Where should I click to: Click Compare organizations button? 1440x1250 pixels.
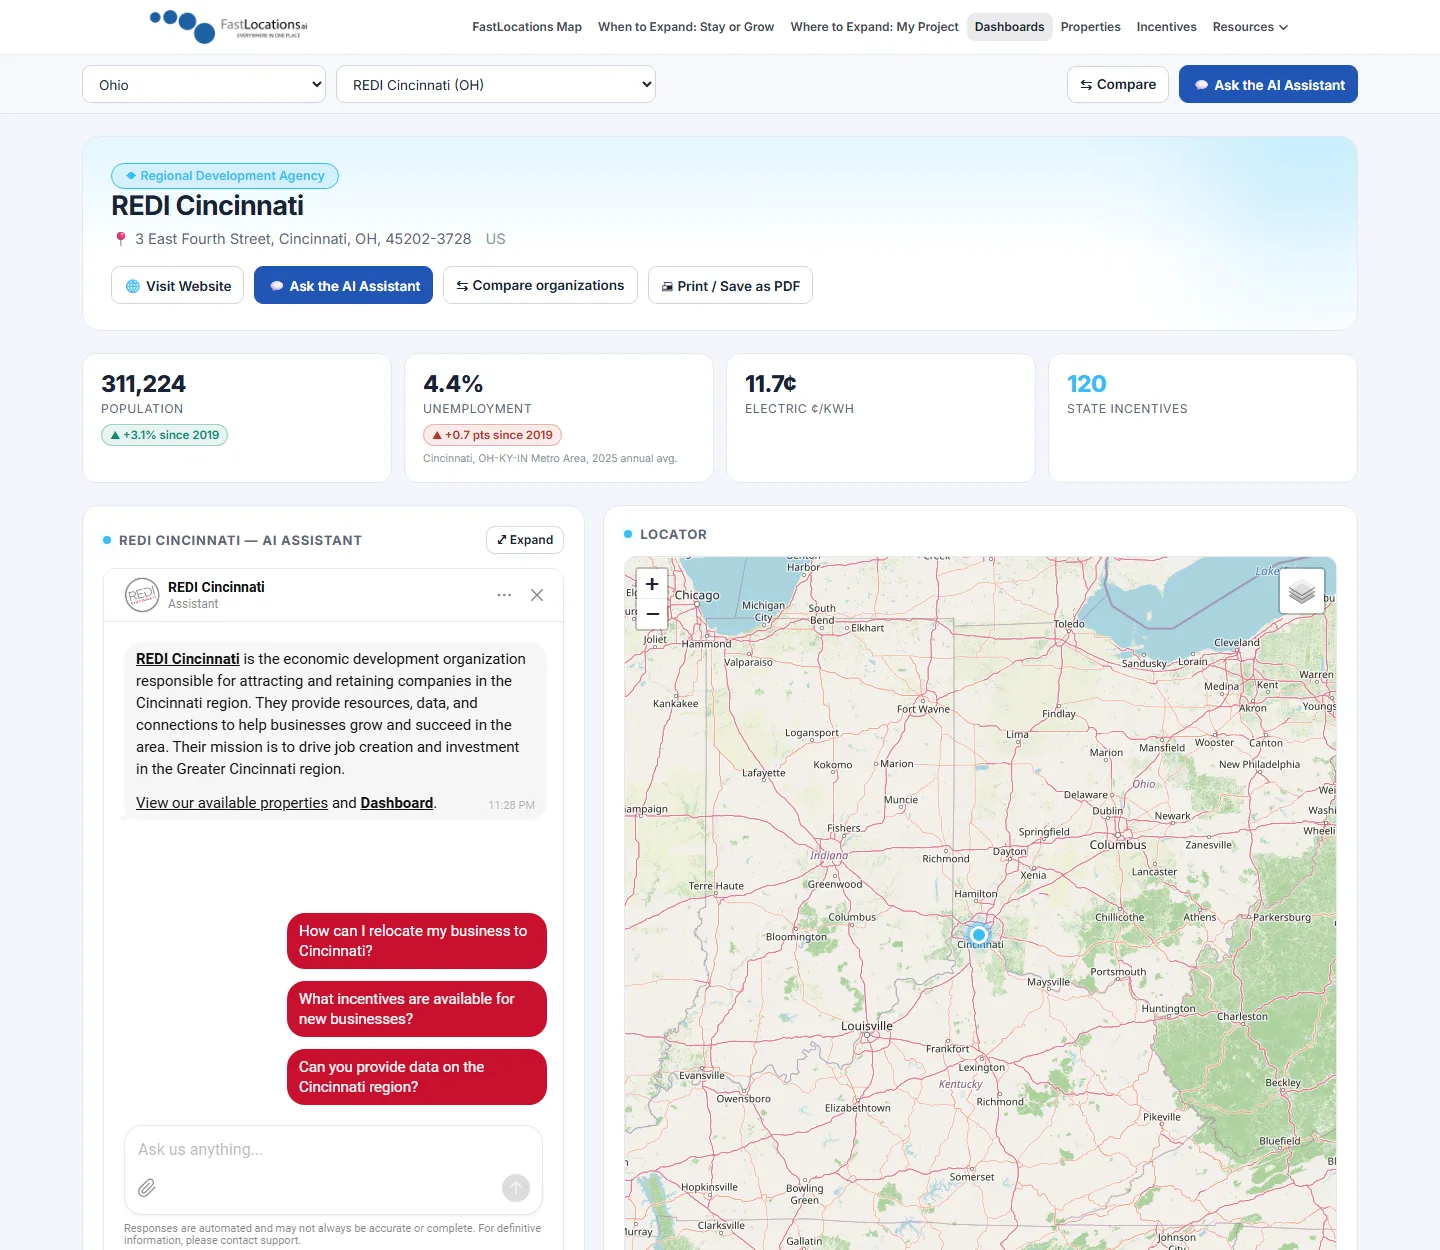coord(540,285)
